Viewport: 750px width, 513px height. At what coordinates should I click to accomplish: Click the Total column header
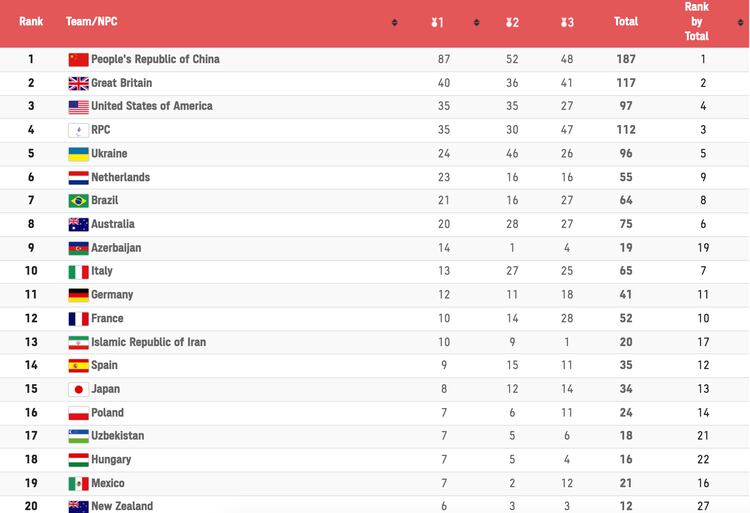click(626, 21)
